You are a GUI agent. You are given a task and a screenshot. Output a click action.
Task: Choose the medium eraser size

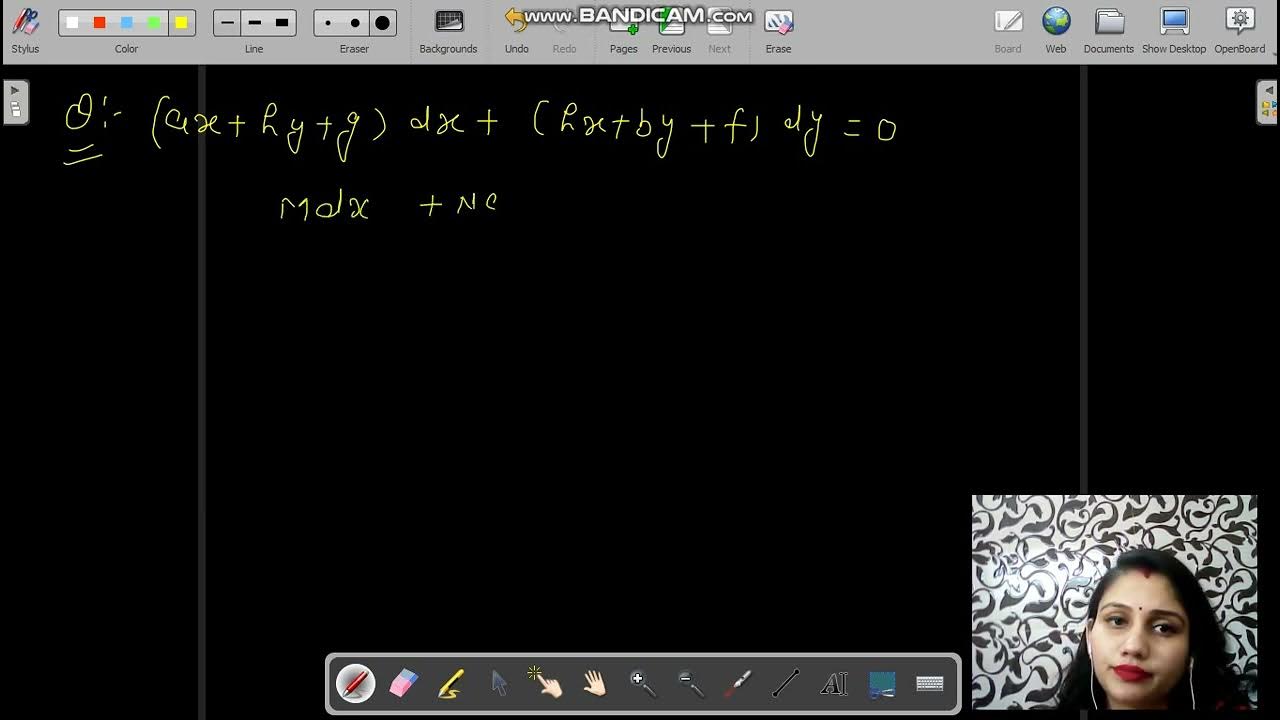(355, 22)
